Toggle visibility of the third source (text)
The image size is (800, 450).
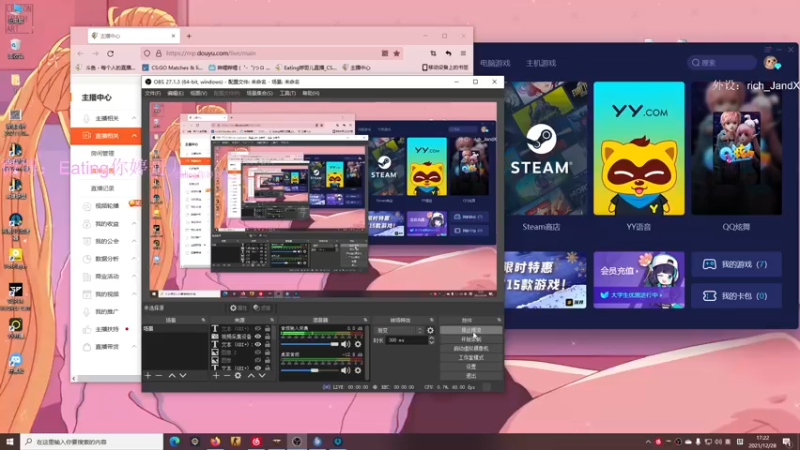(258, 344)
